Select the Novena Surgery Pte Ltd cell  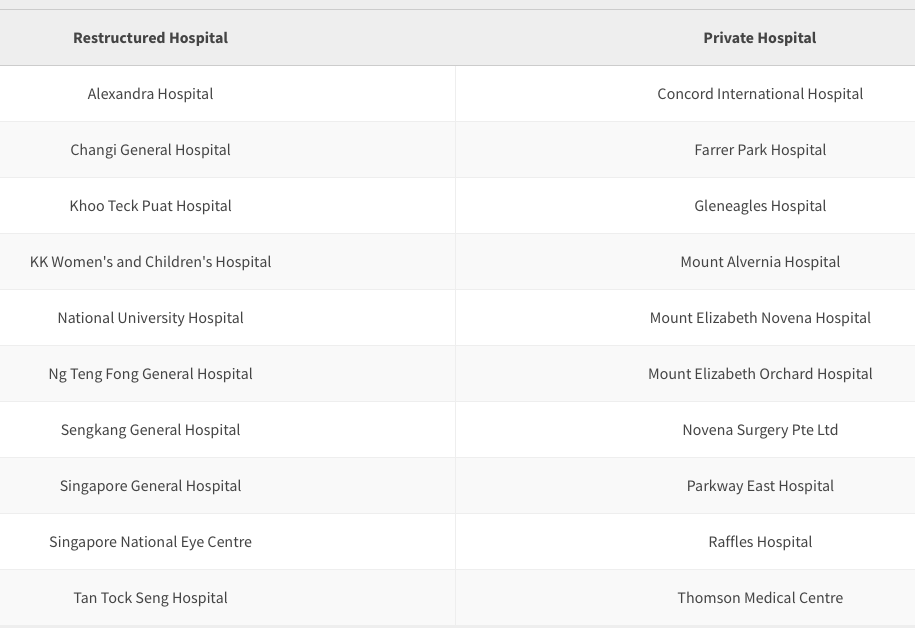(760, 430)
